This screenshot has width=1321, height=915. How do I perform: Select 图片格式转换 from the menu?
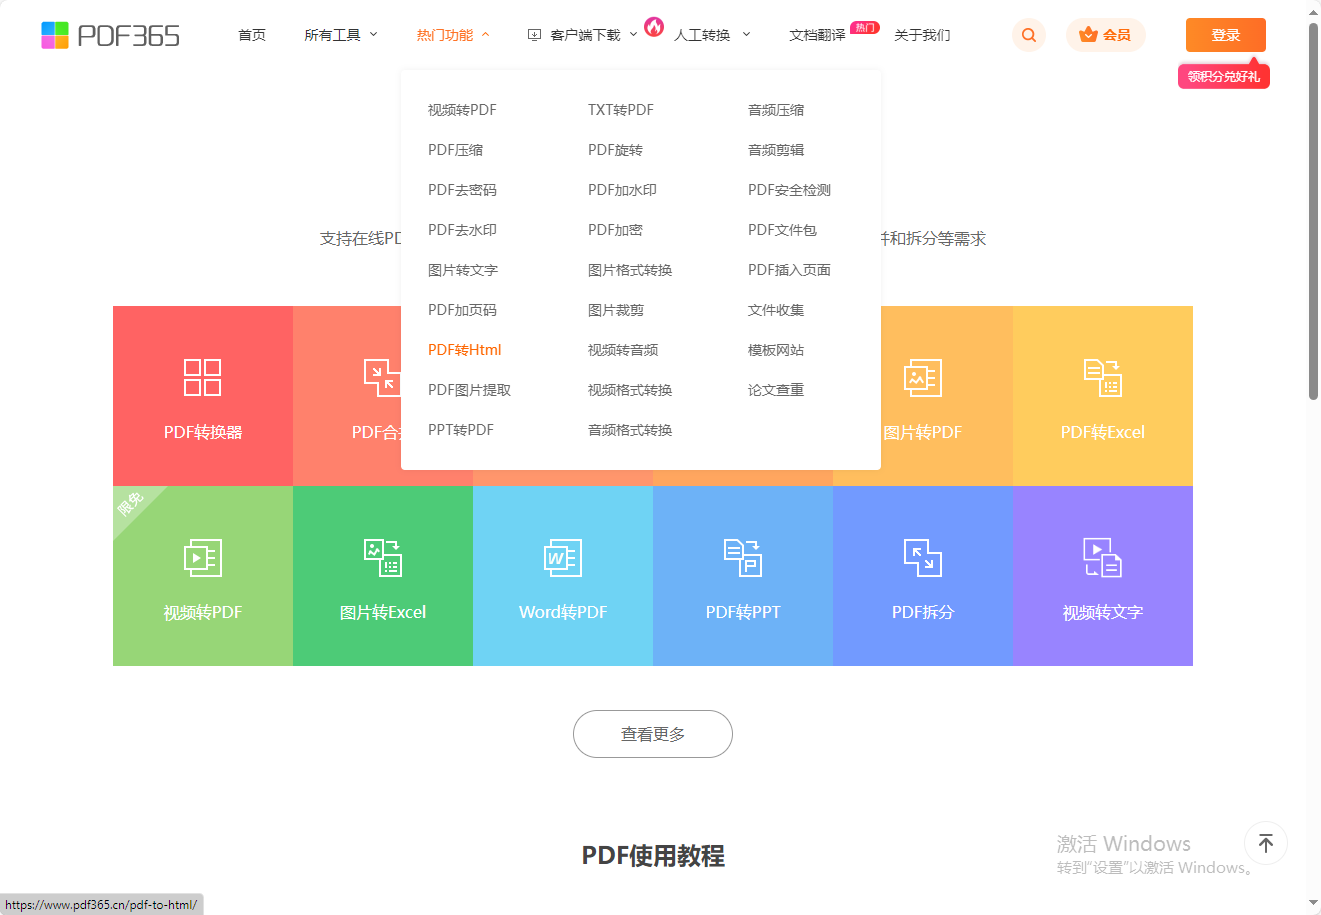pos(629,270)
